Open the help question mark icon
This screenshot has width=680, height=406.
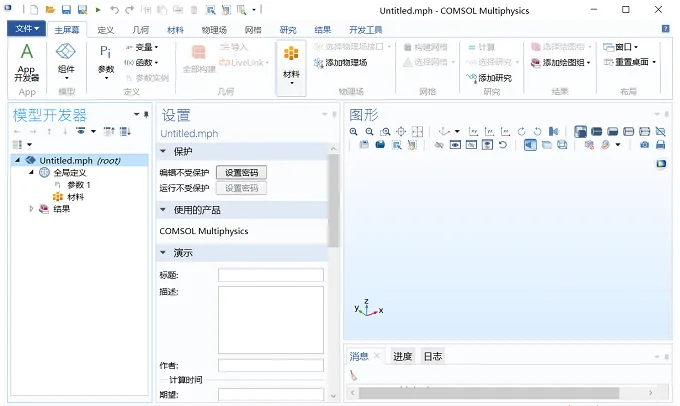[x=665, y=29]
